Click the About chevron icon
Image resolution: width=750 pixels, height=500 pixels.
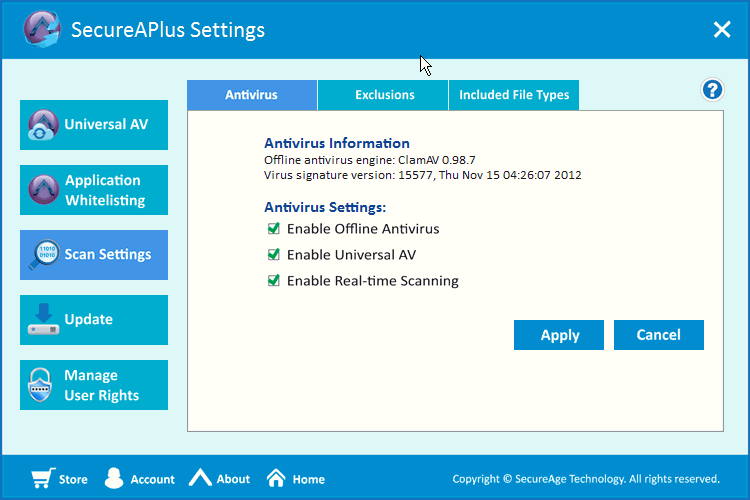201,478
